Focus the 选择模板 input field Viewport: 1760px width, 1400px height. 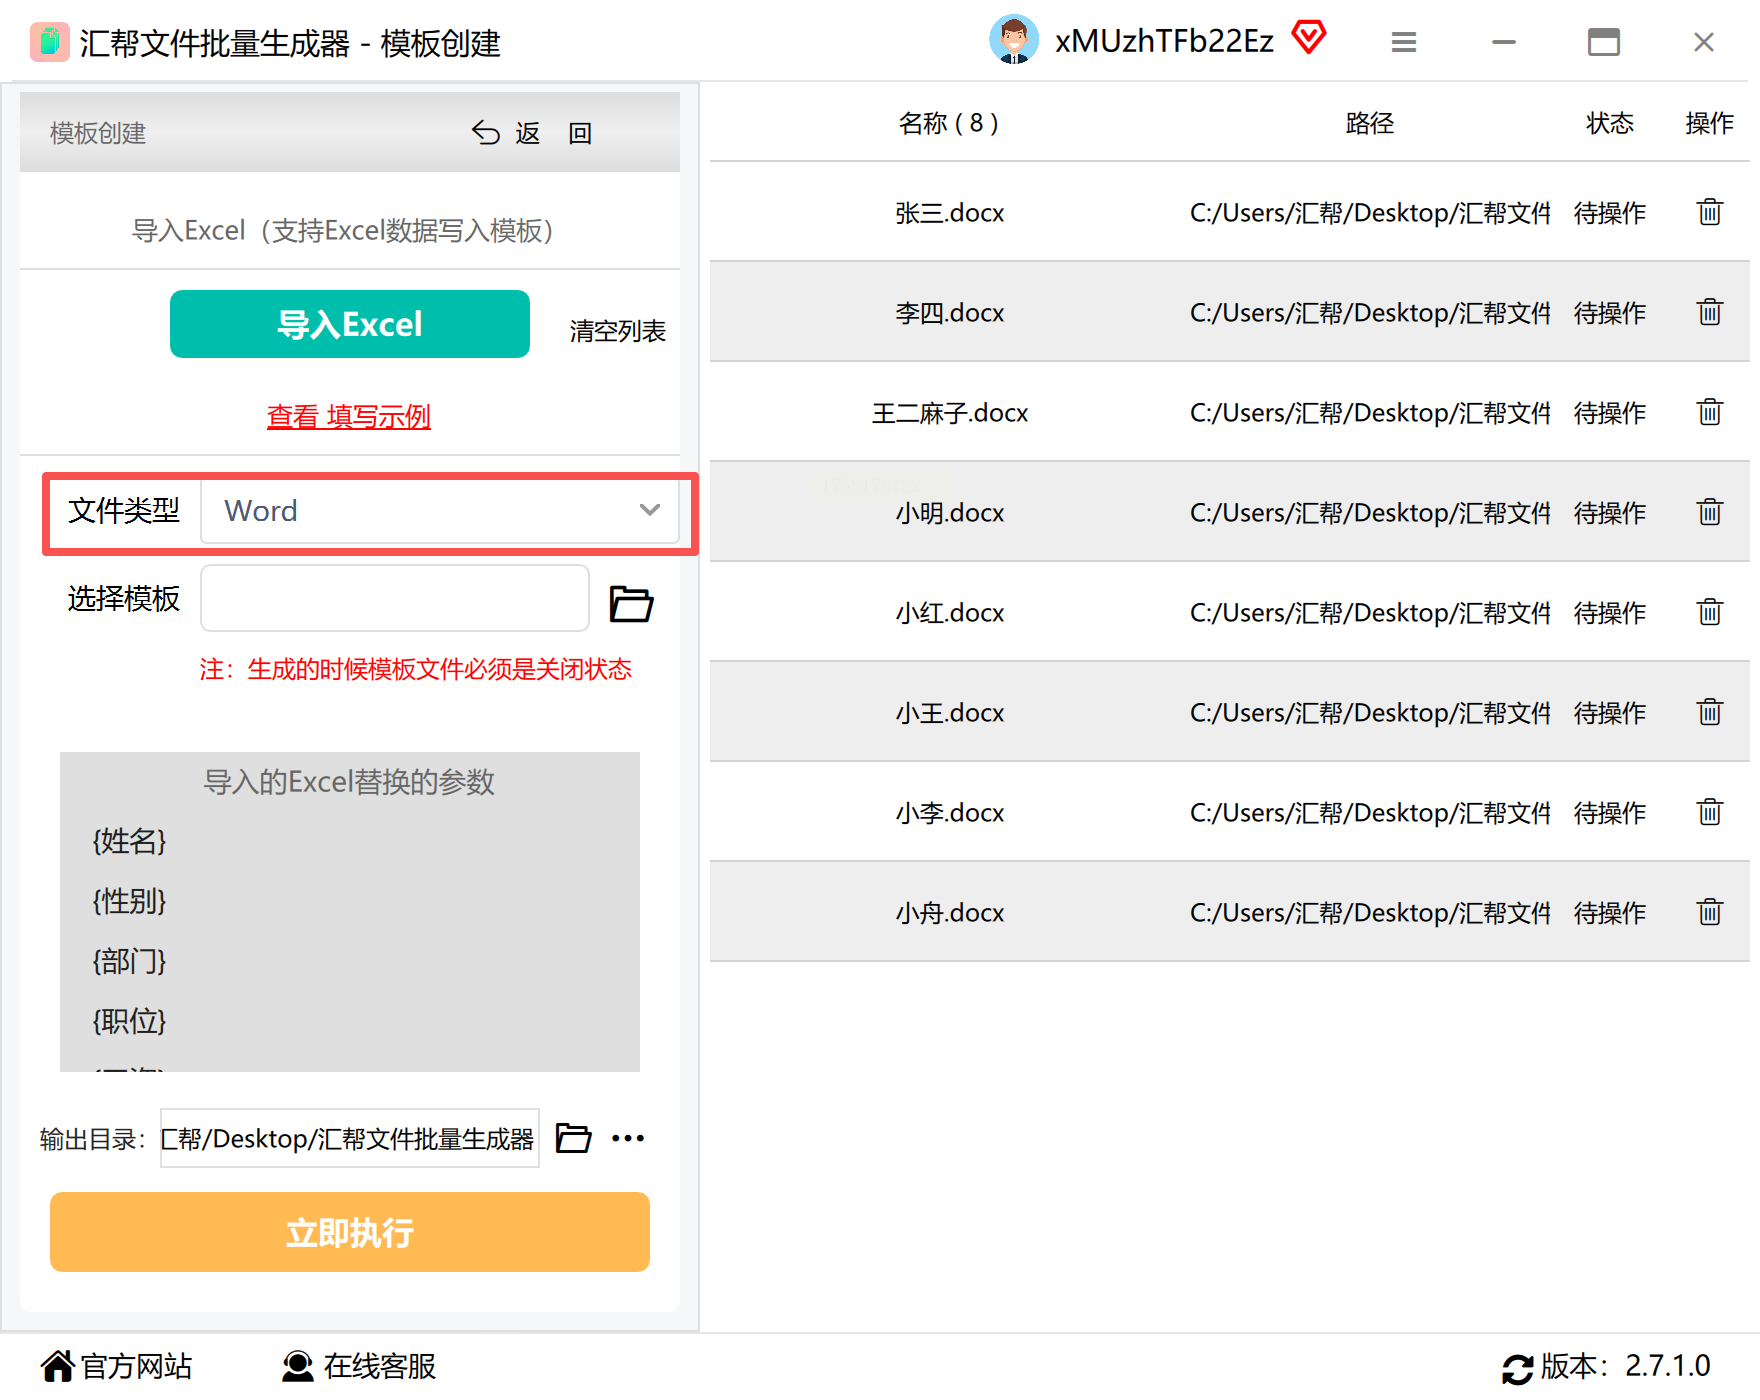click(x=395, y=598)
